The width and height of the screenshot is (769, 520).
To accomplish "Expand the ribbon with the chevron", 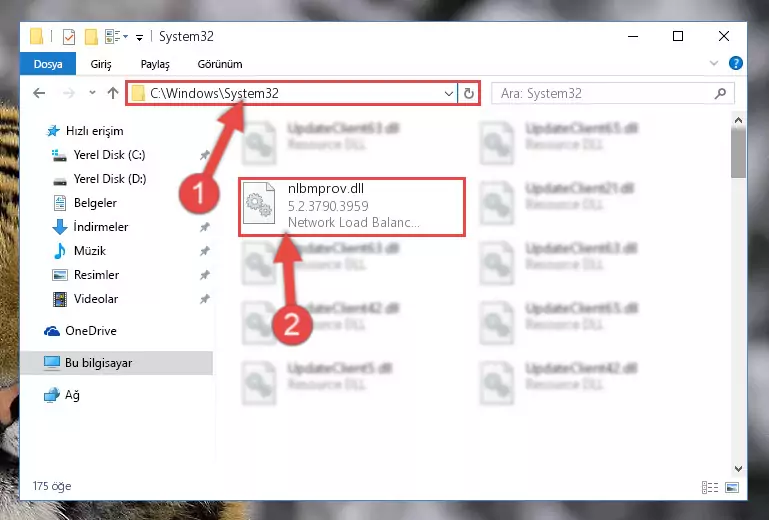I will click(x=714, y=63).
